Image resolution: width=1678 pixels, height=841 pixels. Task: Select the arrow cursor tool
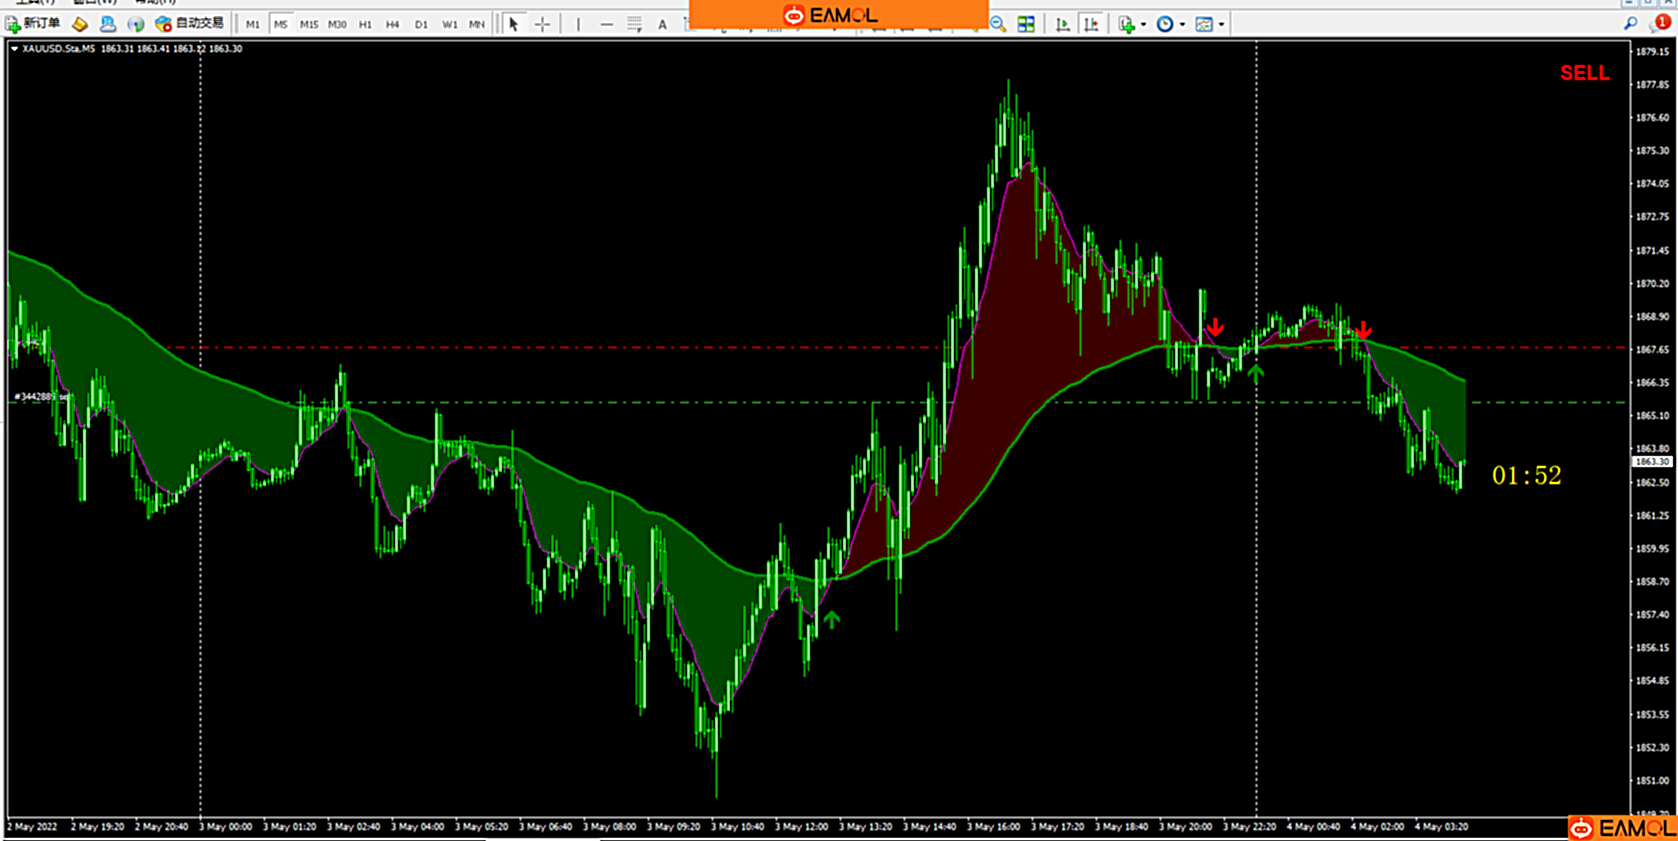coord(513,24)
